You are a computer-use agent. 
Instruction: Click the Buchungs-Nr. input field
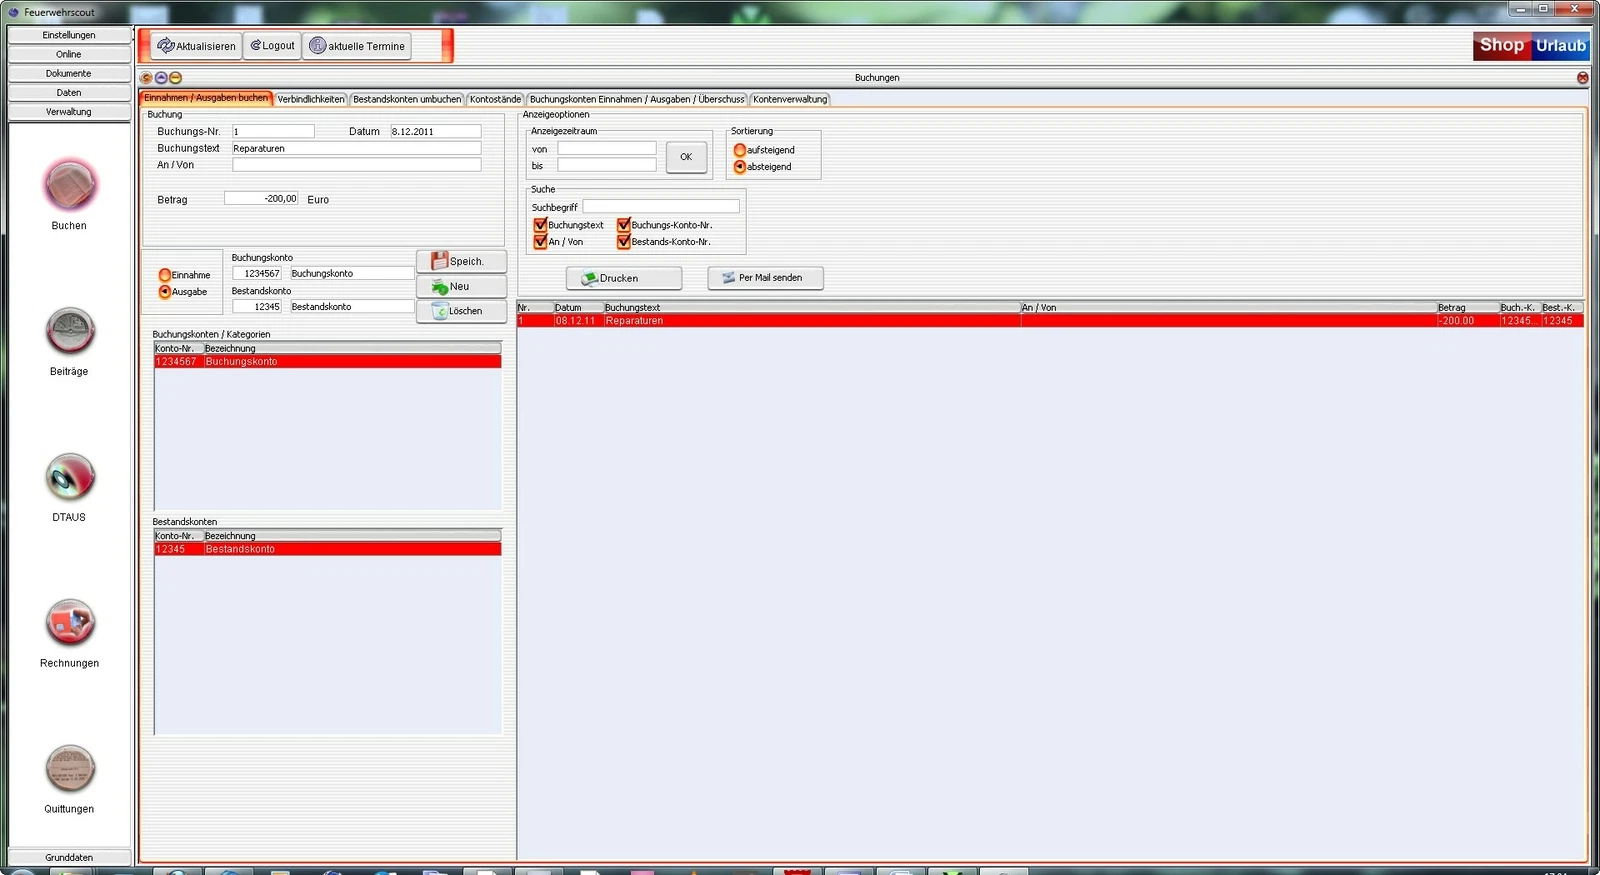click(x=273, y=131)
